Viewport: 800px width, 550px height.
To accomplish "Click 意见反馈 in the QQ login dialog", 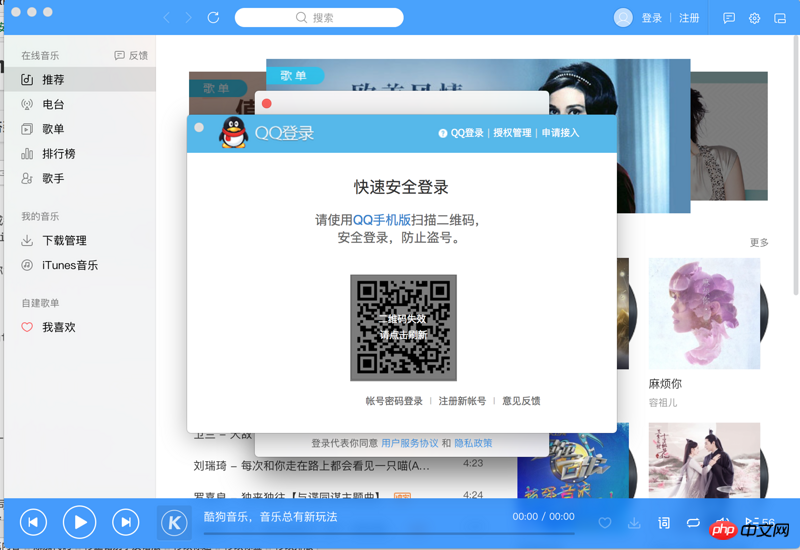I will click(x=521, y=401).
